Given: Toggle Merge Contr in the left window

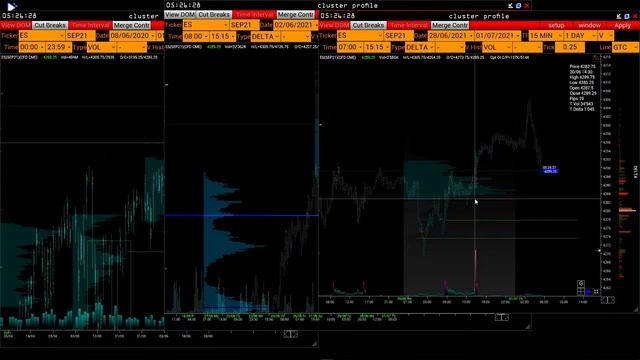Looking at the screenshot, I should click(x=132, y=25).
